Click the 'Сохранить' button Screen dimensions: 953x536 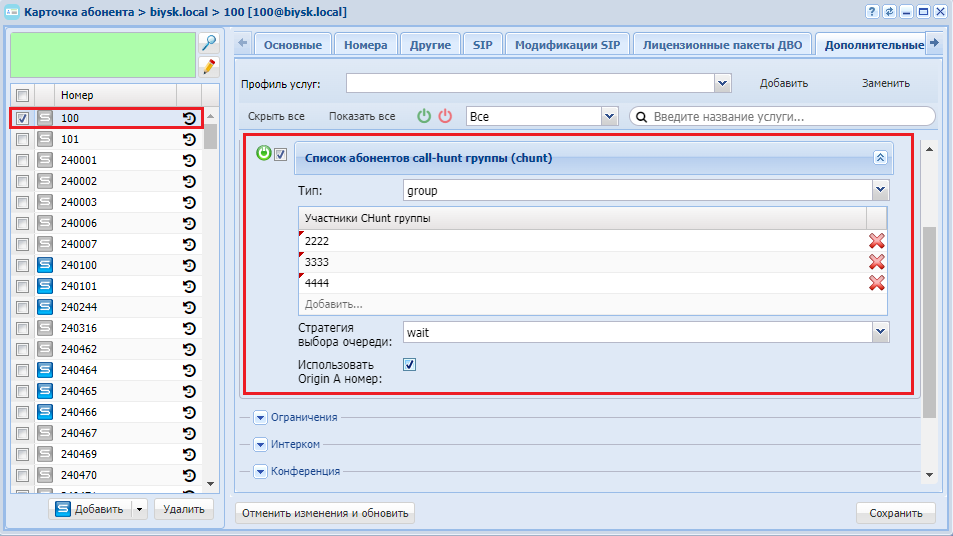pos(895,513)
